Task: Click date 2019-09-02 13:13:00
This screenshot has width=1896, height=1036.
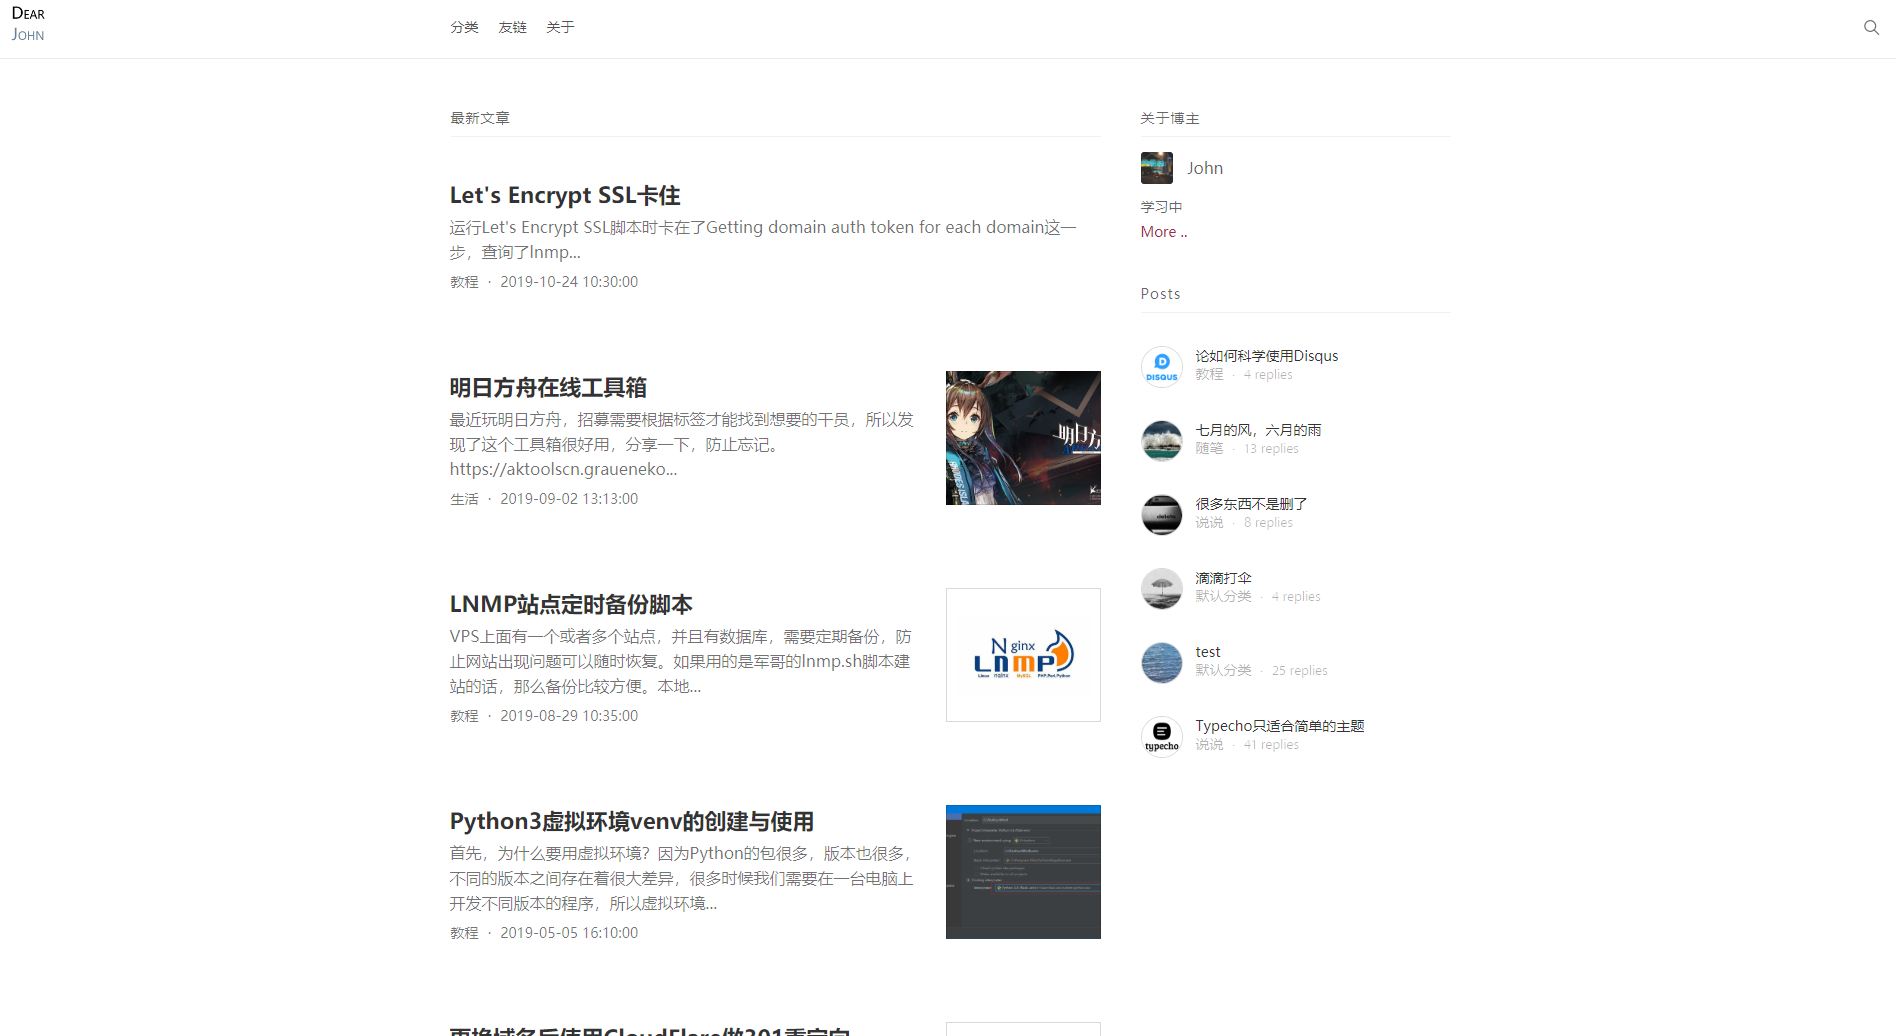Action: (x=569, y=499)
